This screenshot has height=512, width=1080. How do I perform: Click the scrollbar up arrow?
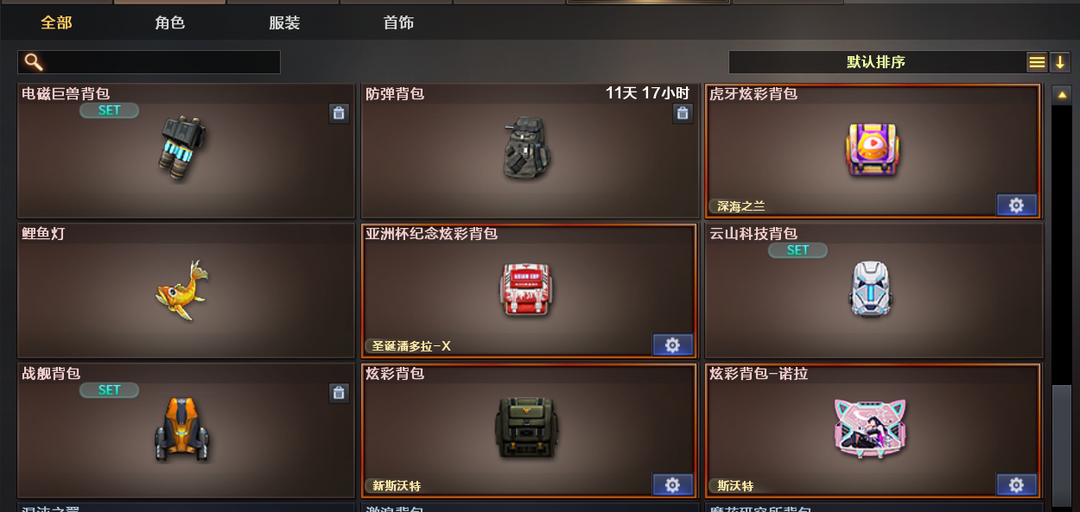coord(1061,94)
